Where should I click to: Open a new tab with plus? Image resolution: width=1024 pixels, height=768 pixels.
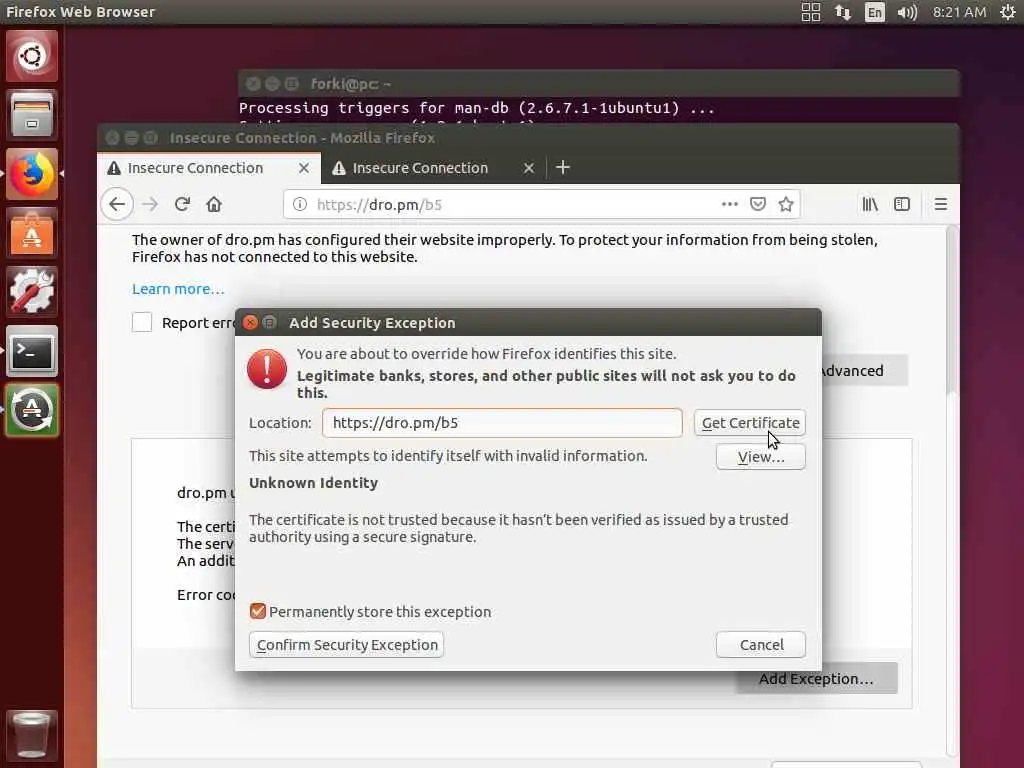point(563,168)
